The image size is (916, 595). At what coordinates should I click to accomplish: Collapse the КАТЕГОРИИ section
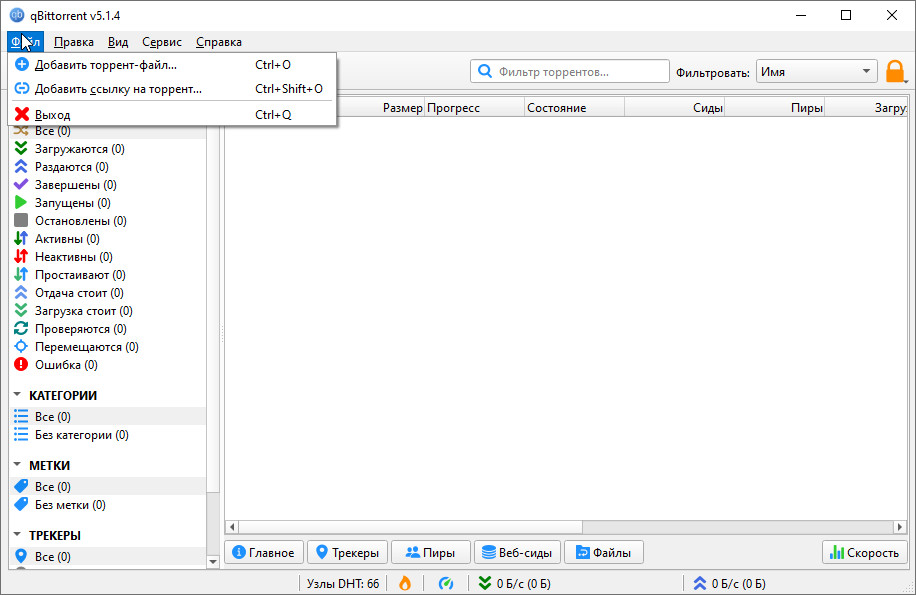click(18, 395)
